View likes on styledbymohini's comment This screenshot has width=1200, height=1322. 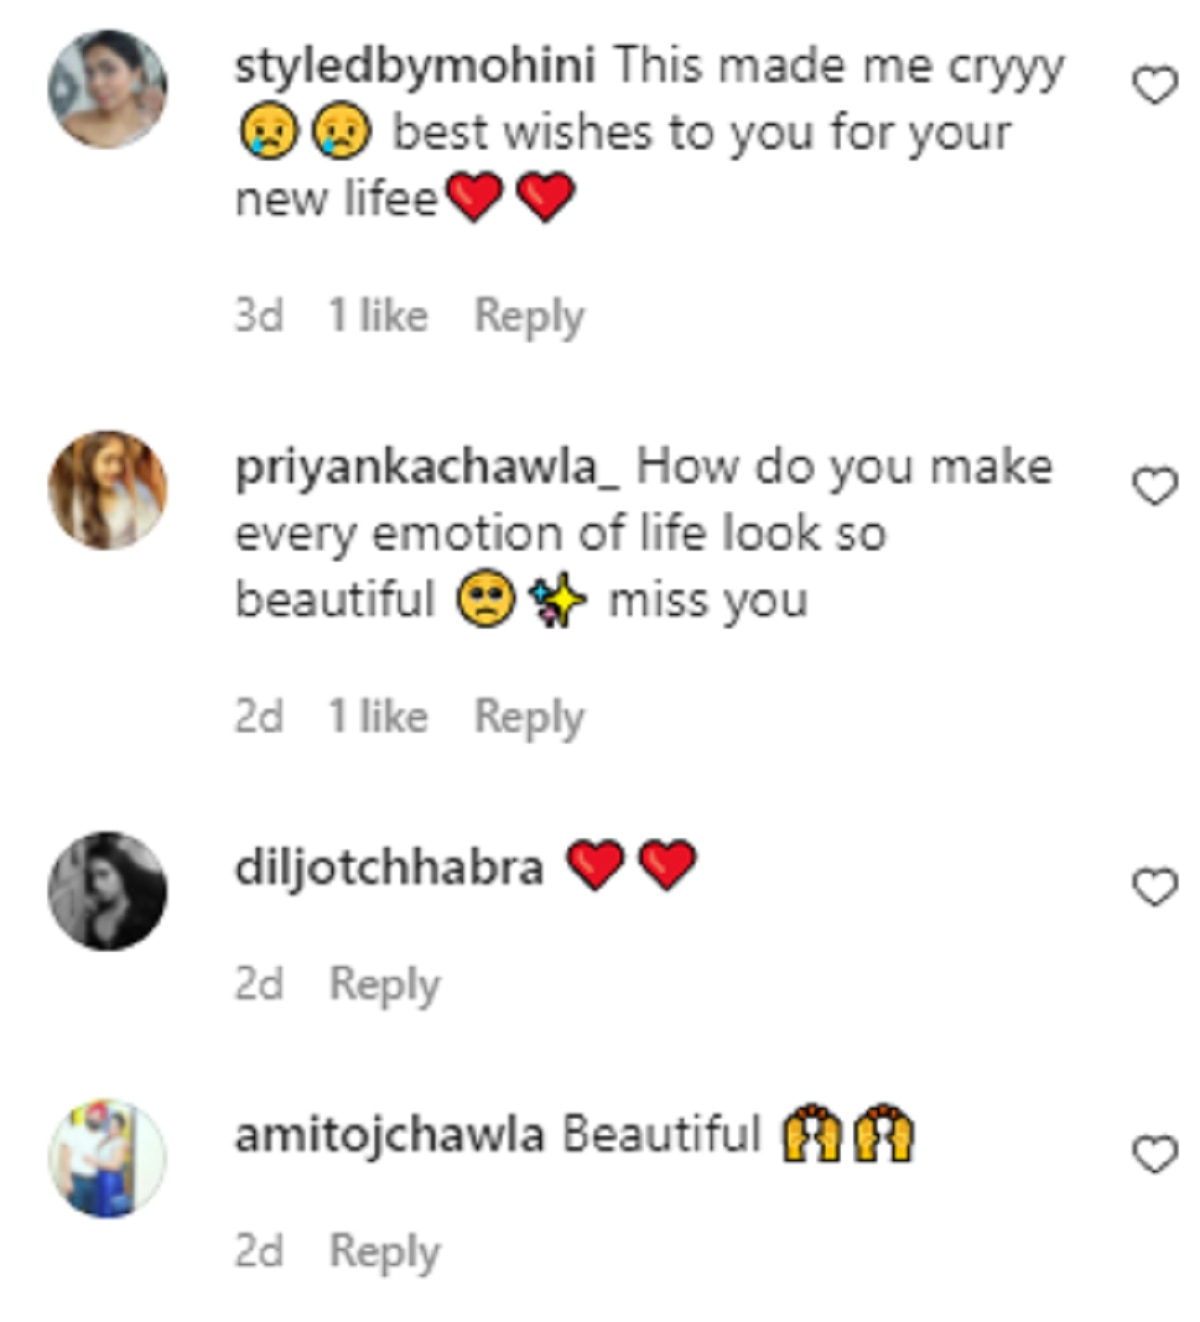click(378, 316)
